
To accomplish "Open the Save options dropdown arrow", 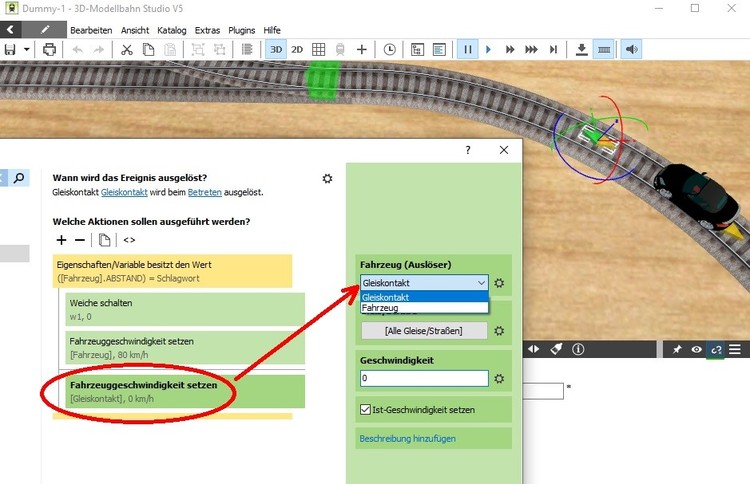I will pyautogui.click(x=27, y=49).
